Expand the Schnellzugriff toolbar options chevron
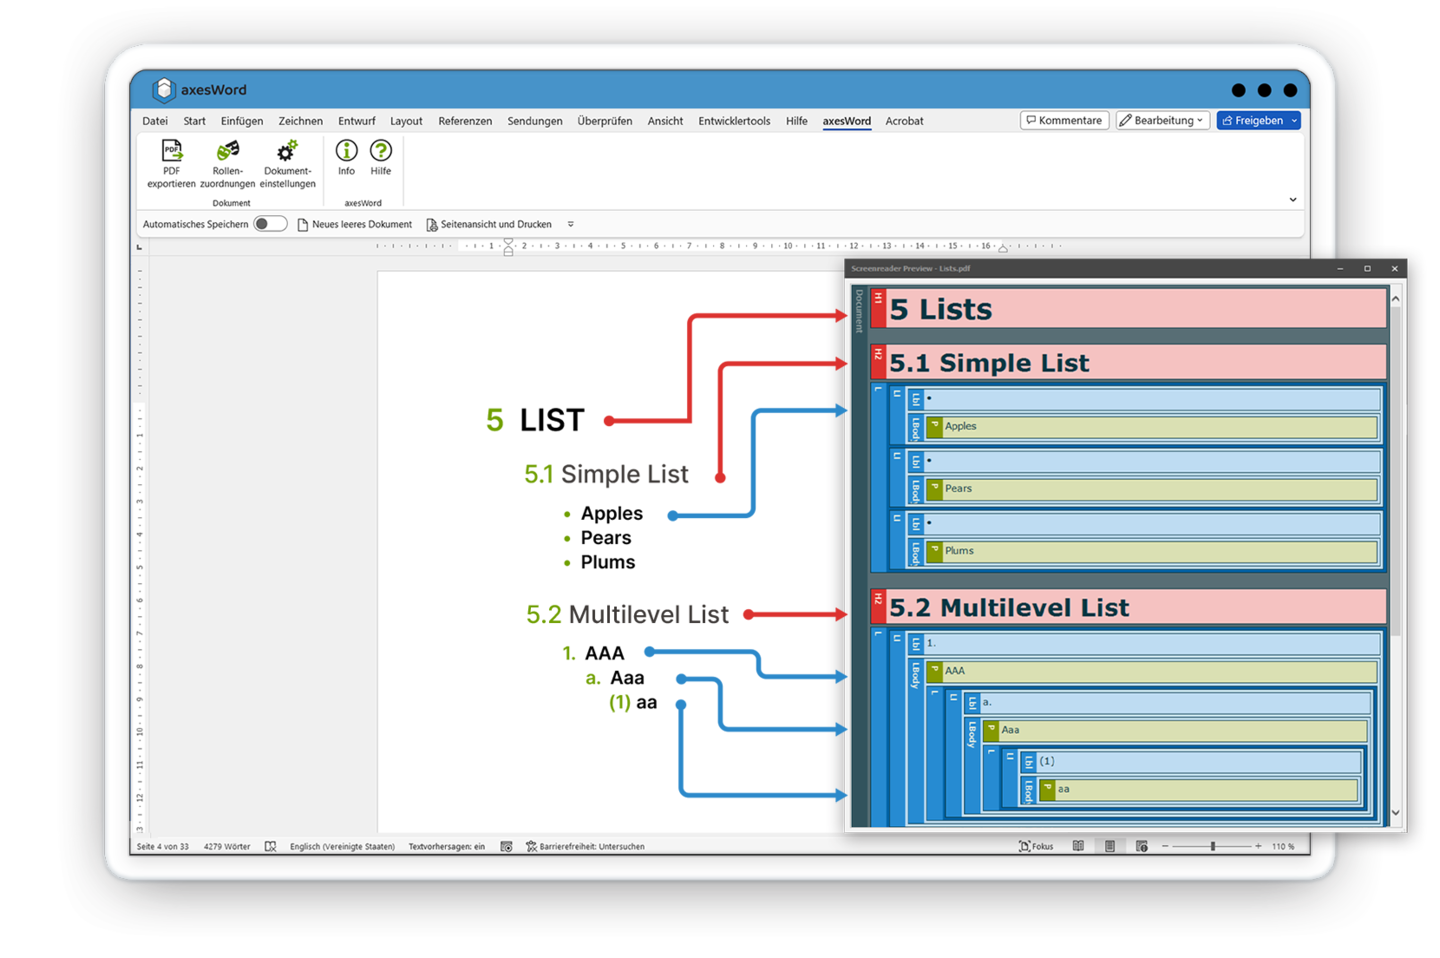This screenshot has width=1440, height=958. click(x=570, y=224)
